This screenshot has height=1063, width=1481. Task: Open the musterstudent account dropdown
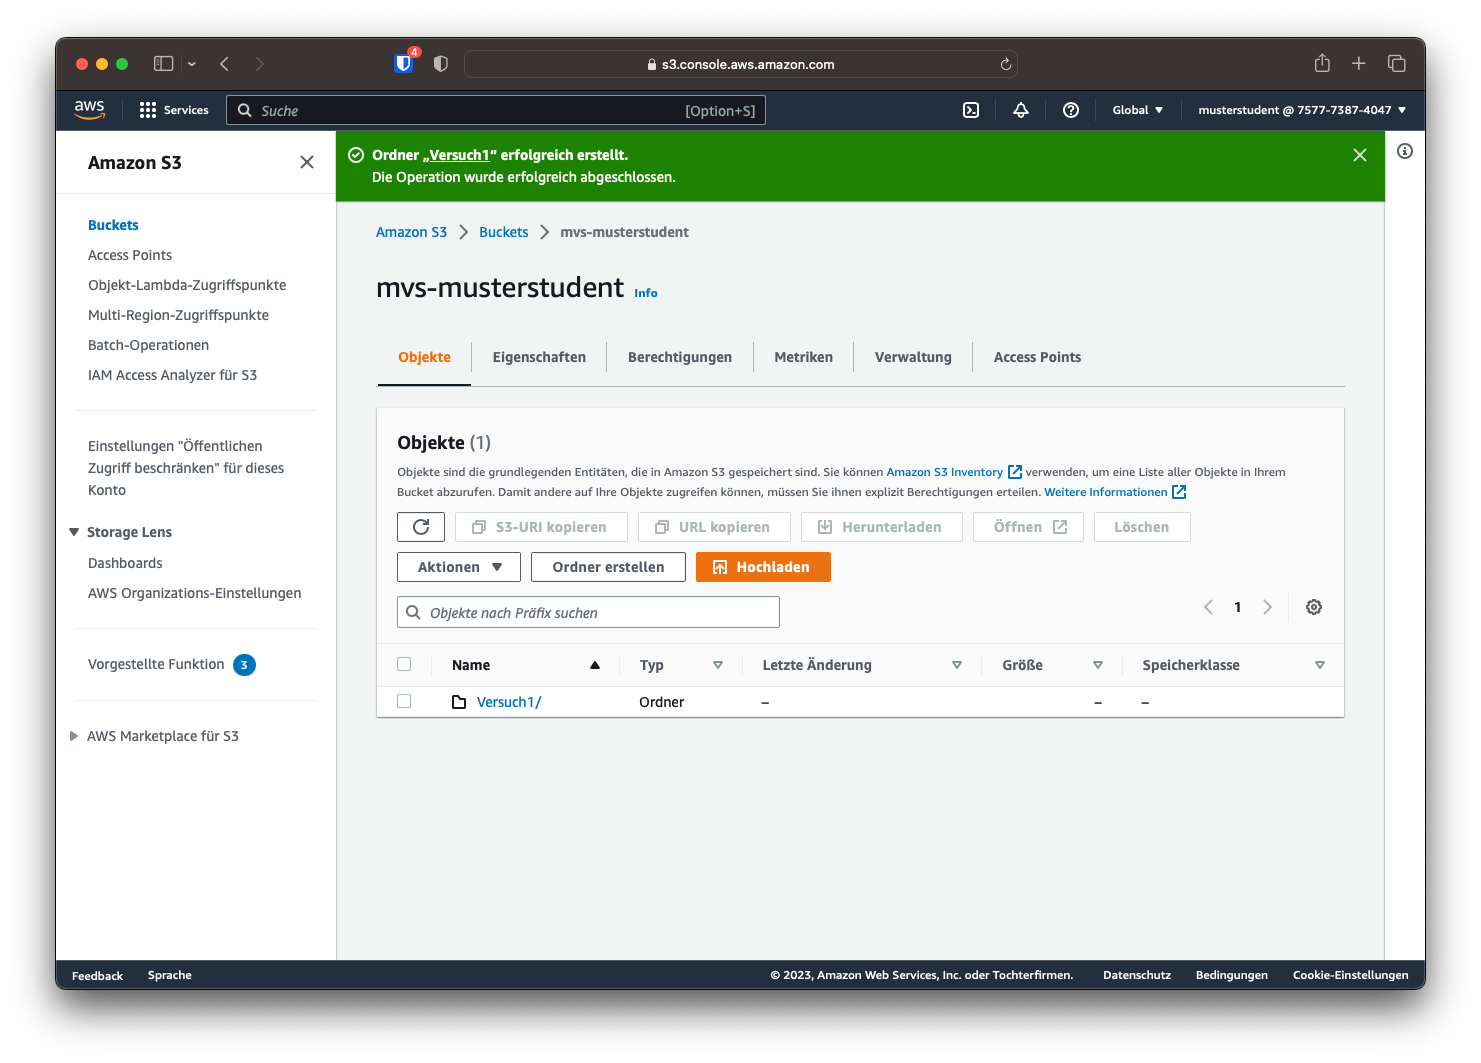pyautogui.click(x=1302, y=110)
